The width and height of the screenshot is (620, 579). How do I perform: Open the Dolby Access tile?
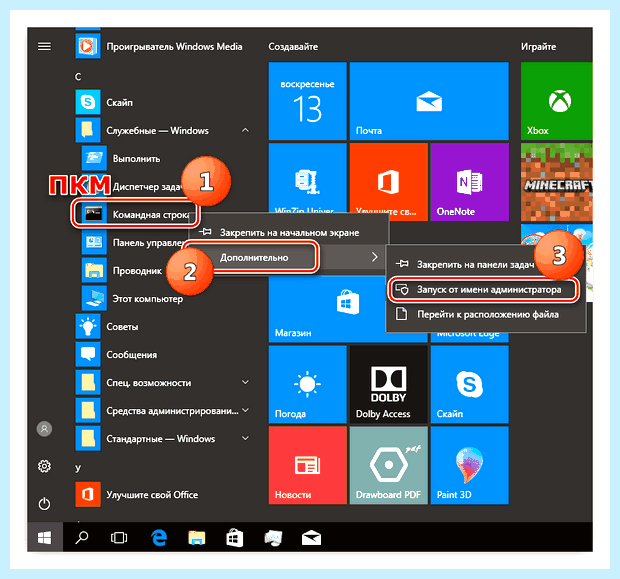tap(389, 384)
